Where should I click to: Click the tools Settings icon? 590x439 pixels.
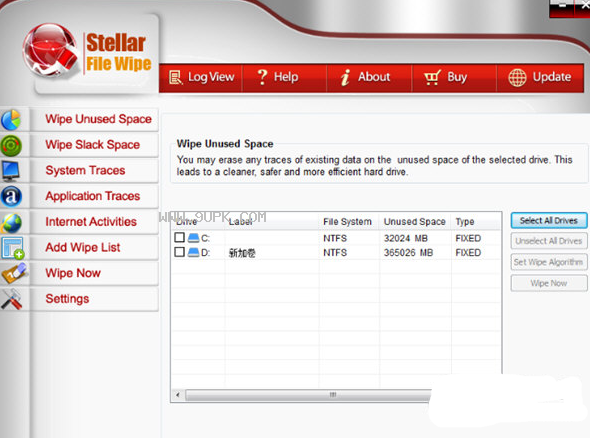11,299
